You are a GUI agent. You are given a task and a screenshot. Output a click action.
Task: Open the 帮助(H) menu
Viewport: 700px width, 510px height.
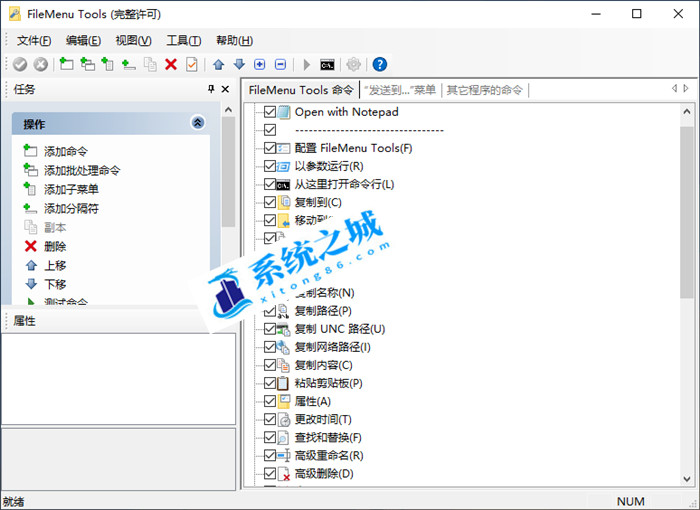234,41
